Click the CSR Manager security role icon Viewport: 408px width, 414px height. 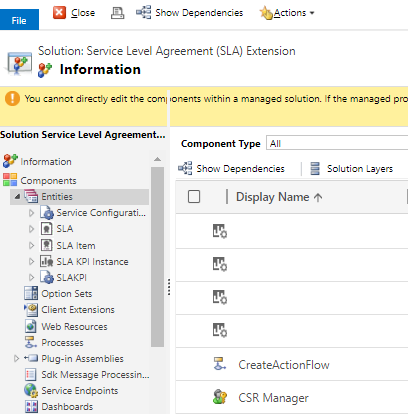coord(220,397)
